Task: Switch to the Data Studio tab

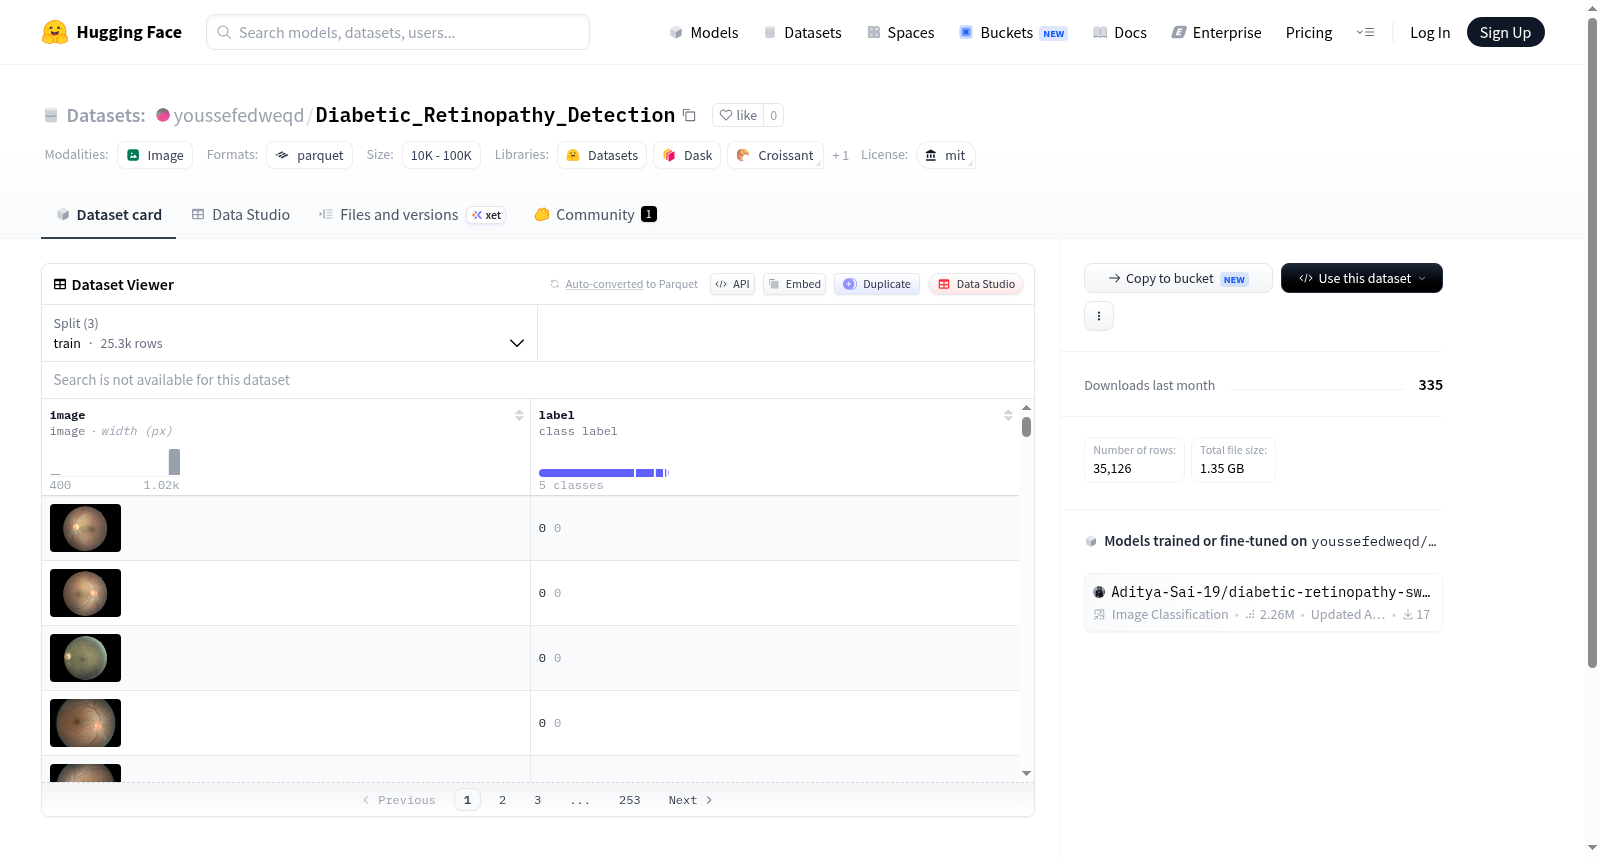Action: click(x=241, y=214)
